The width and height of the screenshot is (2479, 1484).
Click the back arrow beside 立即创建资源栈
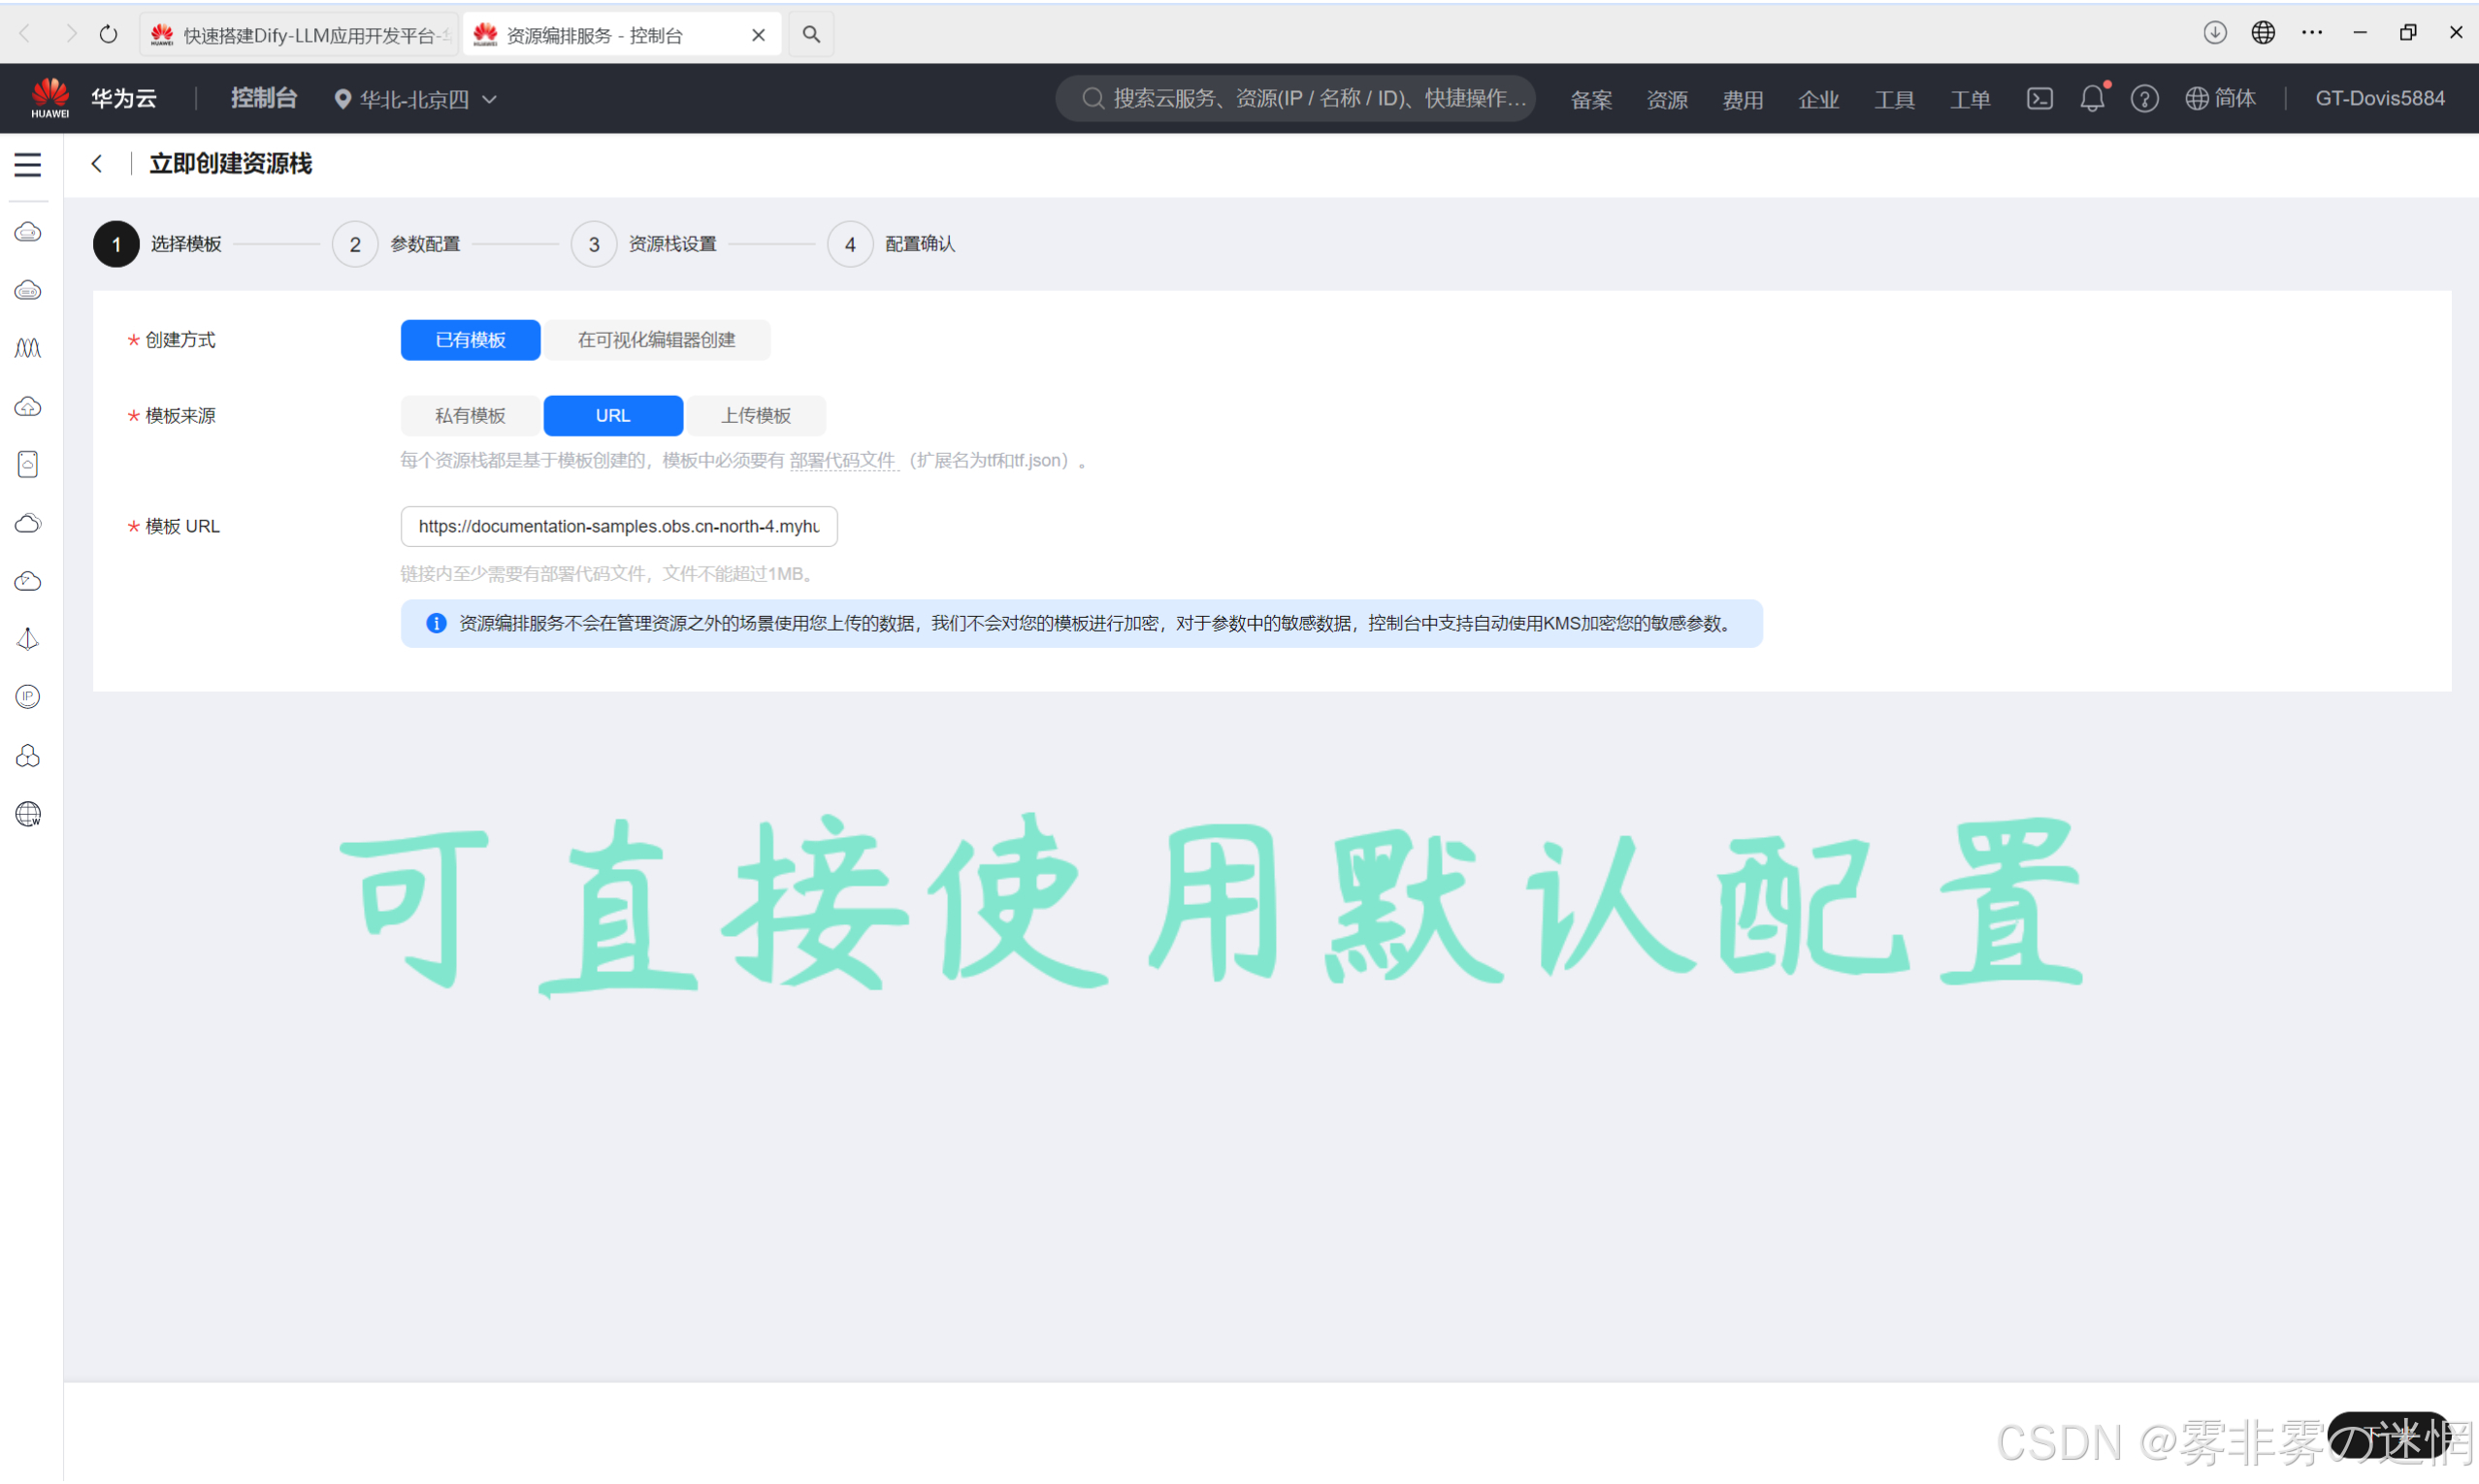tap(97, 164)
